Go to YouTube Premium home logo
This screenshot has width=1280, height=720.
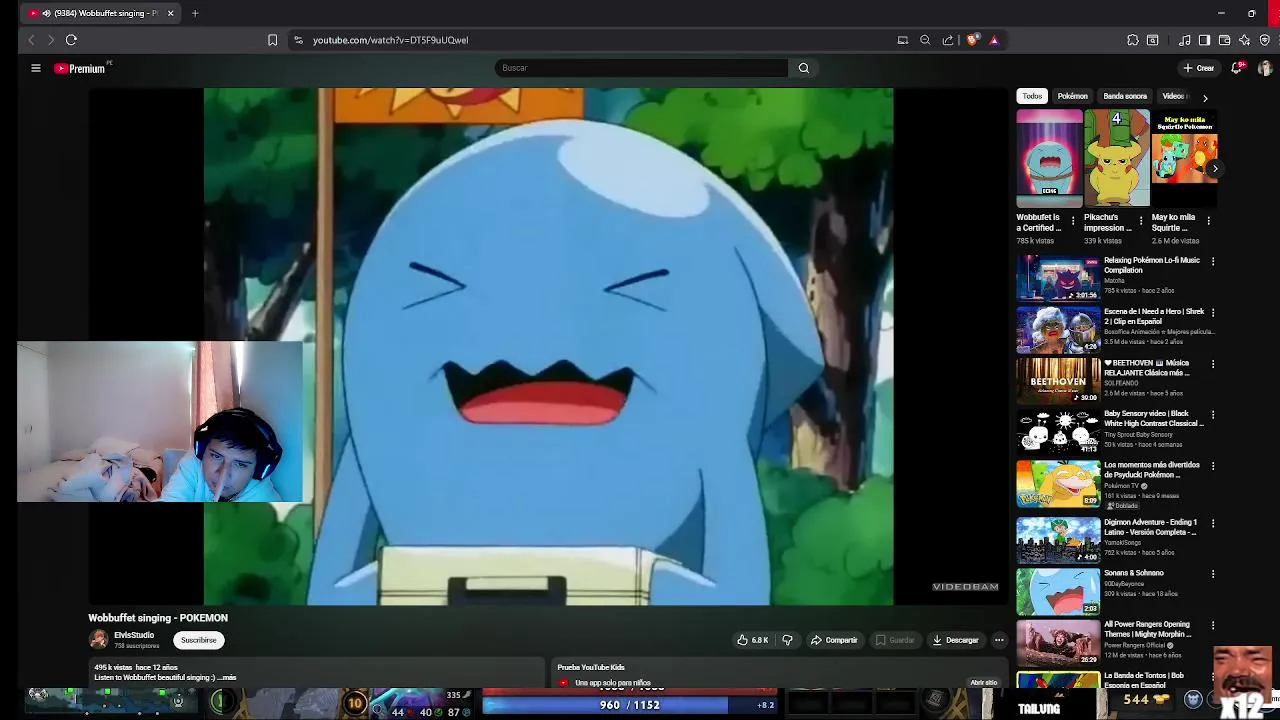point(80,68)
